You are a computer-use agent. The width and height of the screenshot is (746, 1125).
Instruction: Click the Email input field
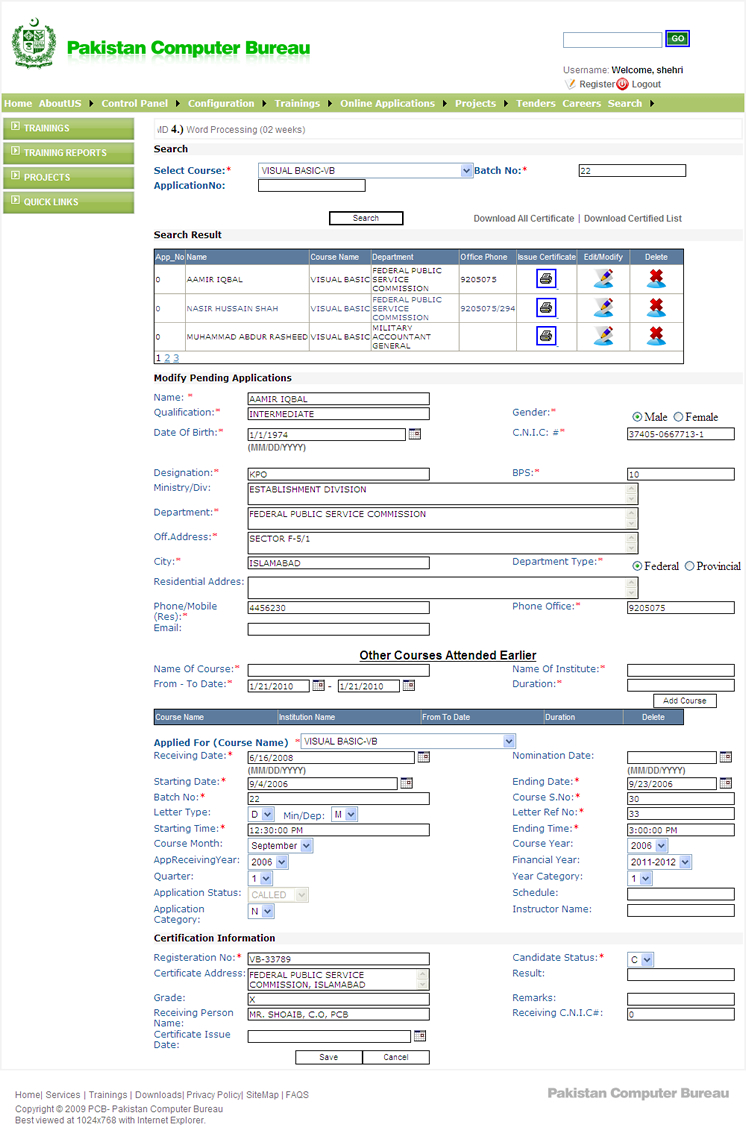339,629
